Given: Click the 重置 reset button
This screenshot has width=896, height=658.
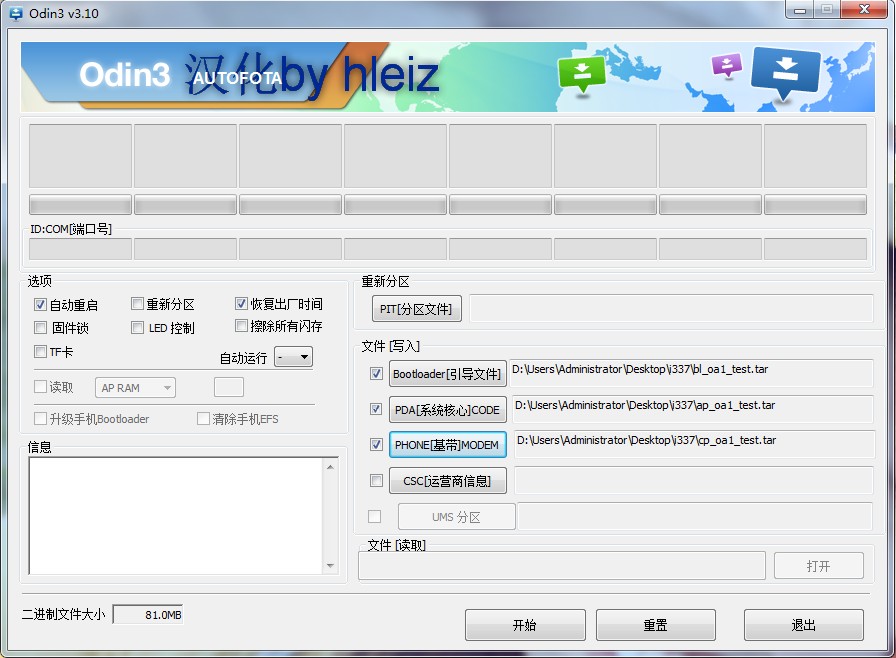Looking at the screenshot, I should point(655,625).
